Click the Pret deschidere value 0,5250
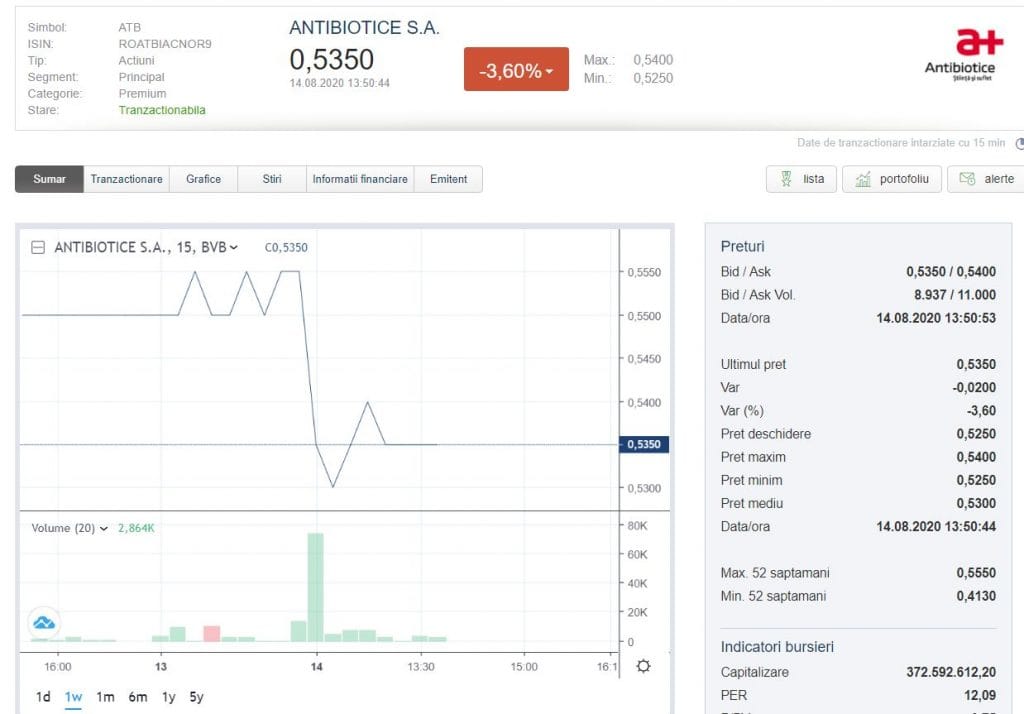This screenshot has width=1024, height=714. pyautogui.click(x=976, y=434)
